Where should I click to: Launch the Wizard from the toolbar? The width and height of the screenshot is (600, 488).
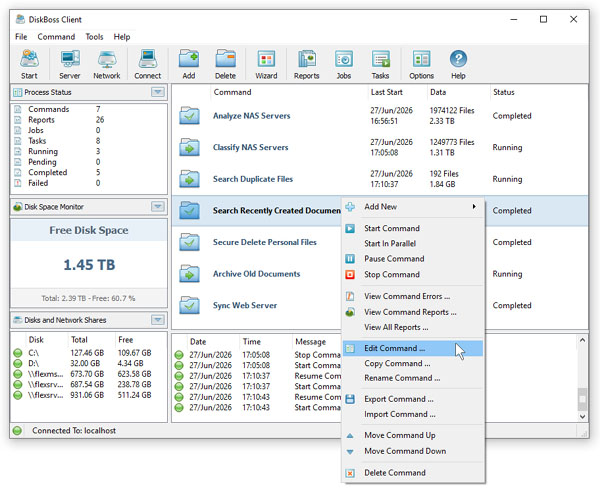point(266,64)
